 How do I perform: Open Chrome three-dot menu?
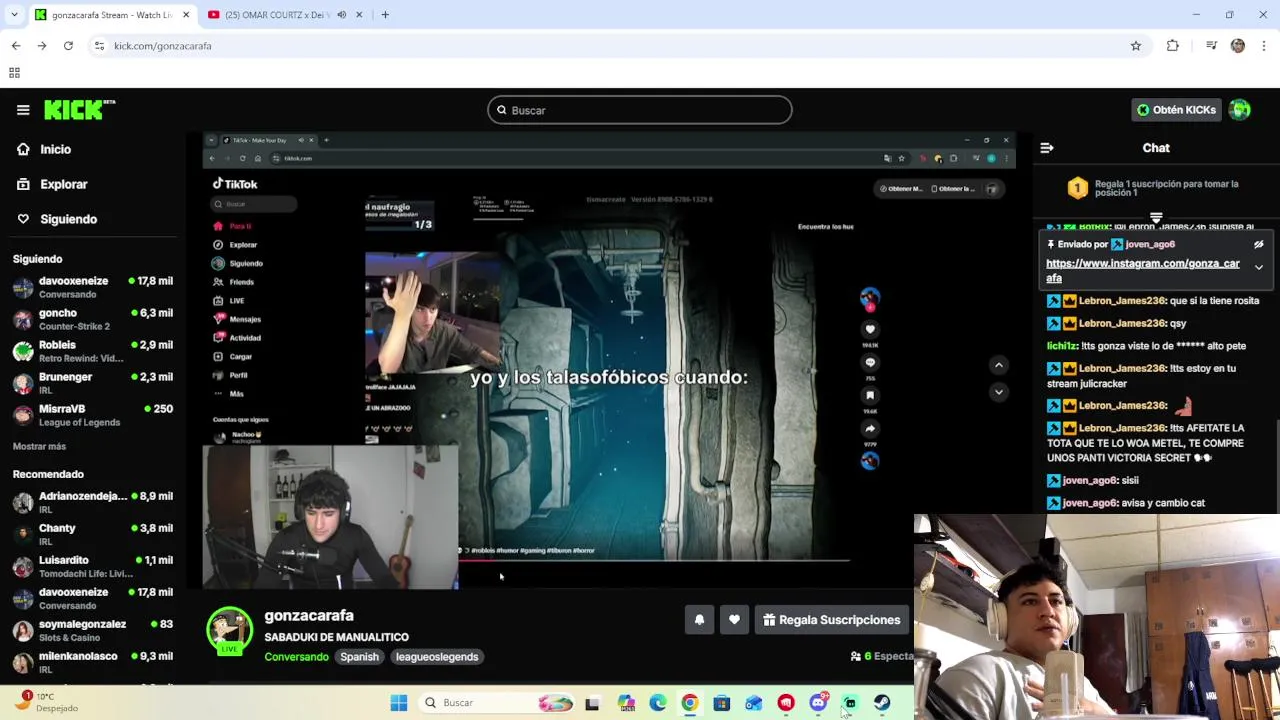[1264, 46]
